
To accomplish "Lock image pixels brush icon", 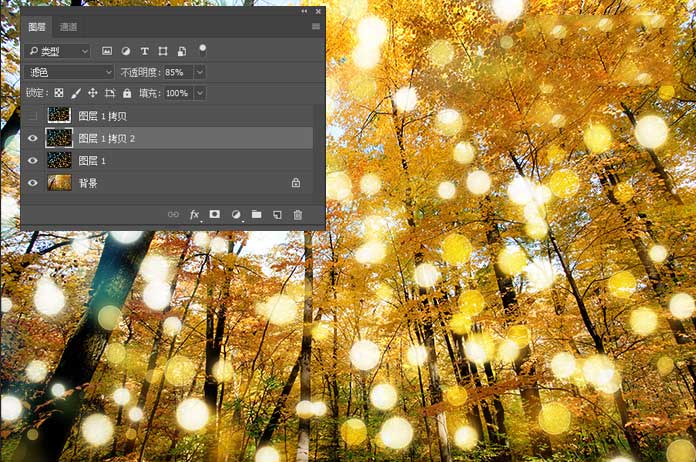I will point(76,93).
